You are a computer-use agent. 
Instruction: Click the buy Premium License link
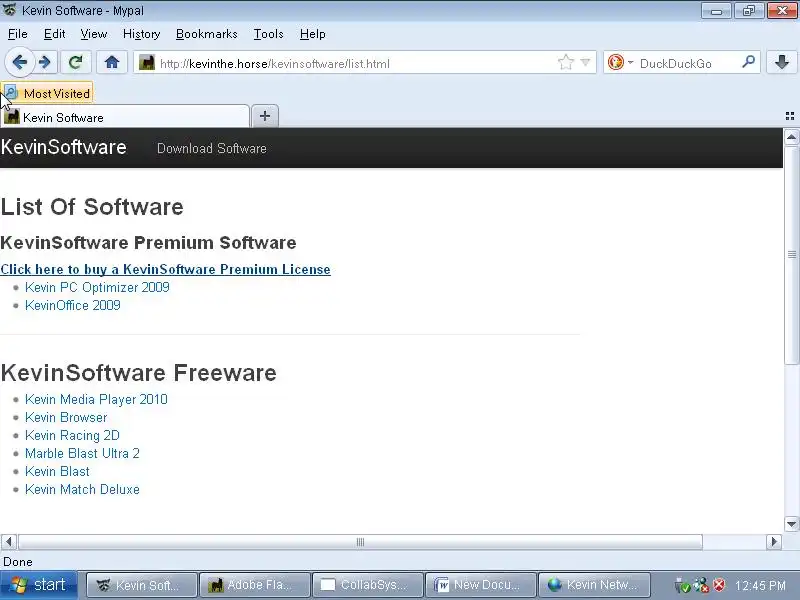point(165,269)
